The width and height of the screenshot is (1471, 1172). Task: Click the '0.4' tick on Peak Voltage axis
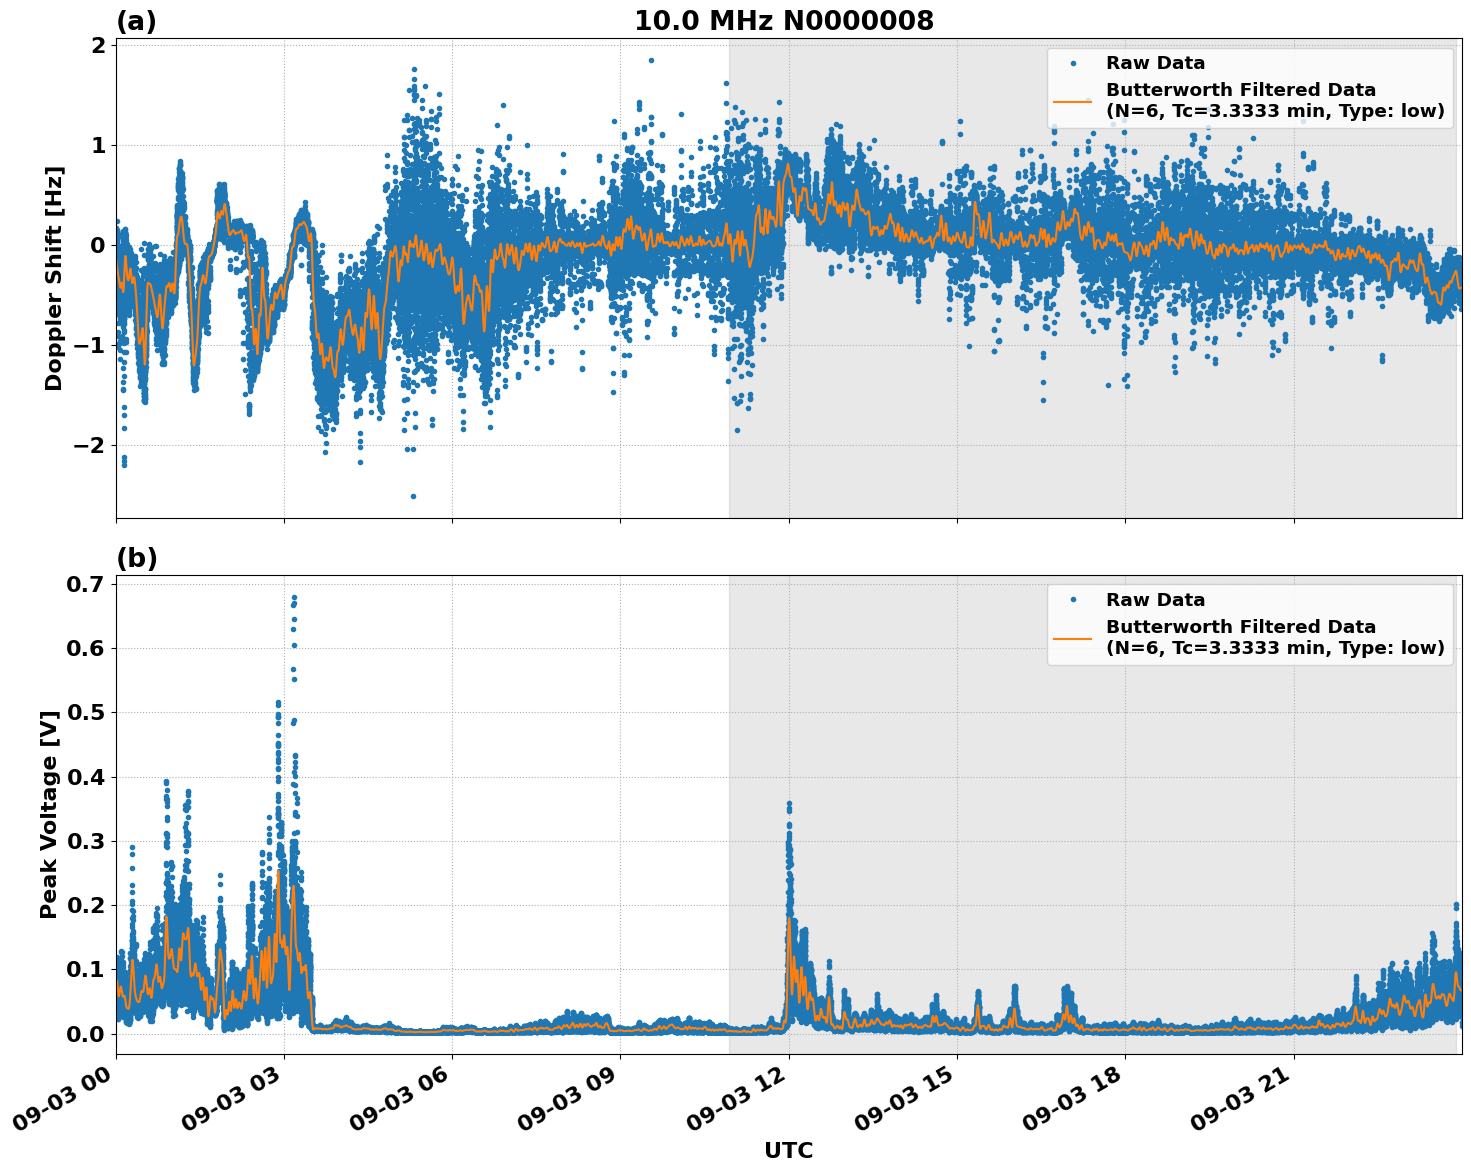[x=87, y=777]
